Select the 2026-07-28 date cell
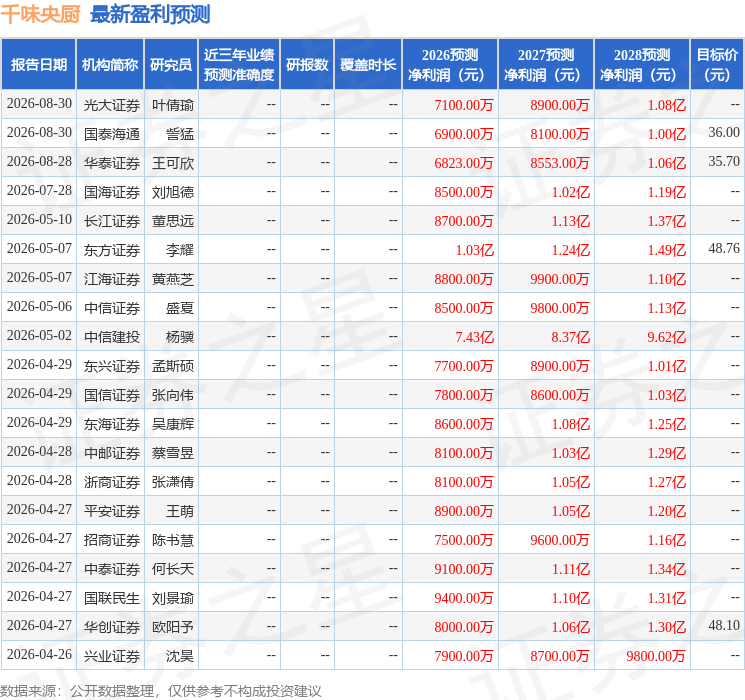The width and height of the screenshot is (745, 700). (x=39, y=191)
